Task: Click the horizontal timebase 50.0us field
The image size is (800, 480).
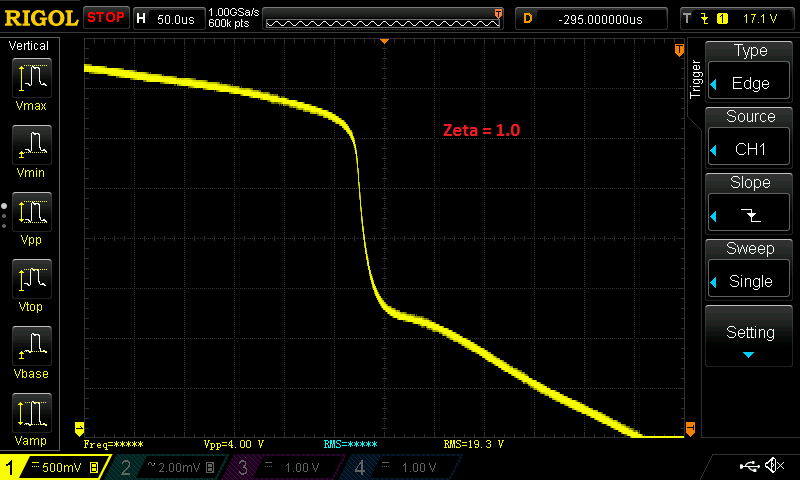Action: pyautogui.click(x=169, y=19)
